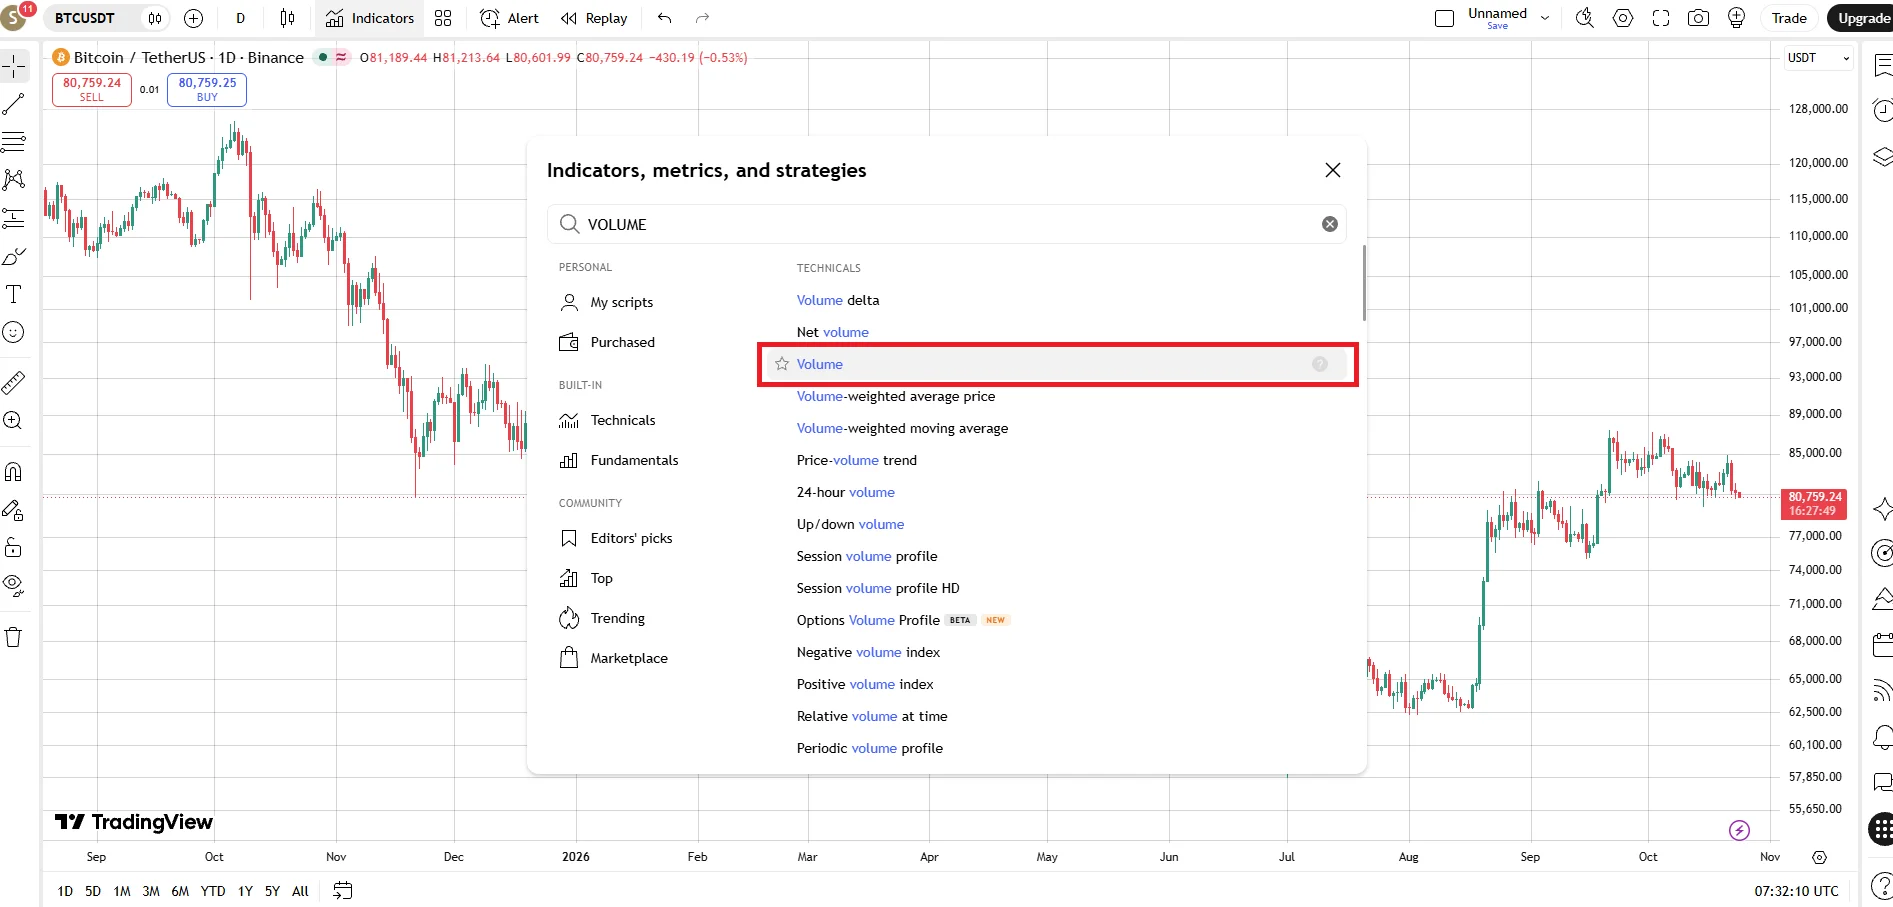Expand the USDT currency dropdown
Screen dimensions: 1893x907
1819,58
